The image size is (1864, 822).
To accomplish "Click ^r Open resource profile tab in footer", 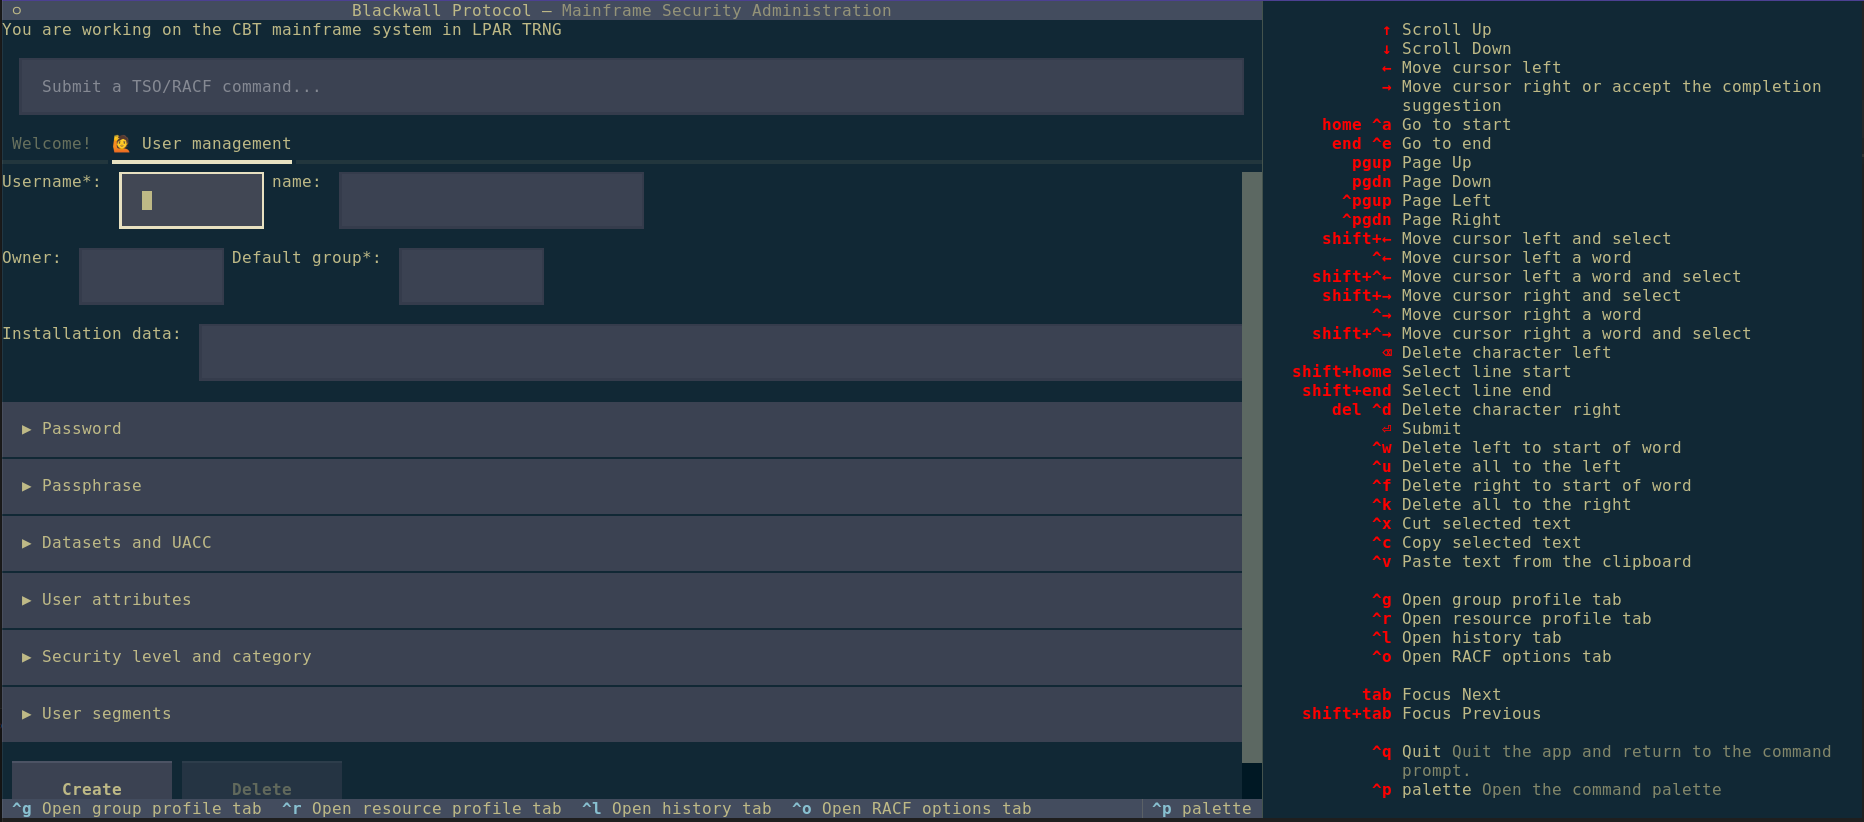I will point(422,809).
